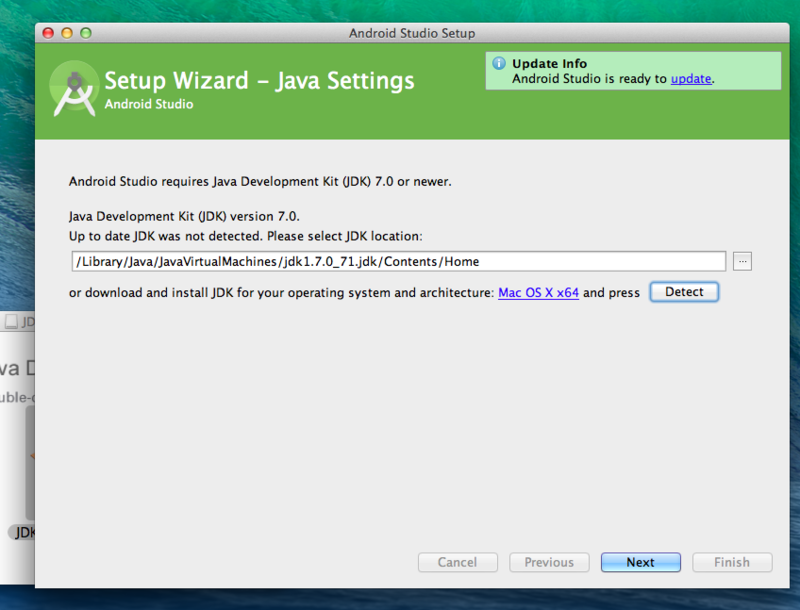Click the Setup Wizard – Java Settings title
Image resolution: width=800 pixels, height=610 pixels.
pyautogui.click(x=259, y=81)
